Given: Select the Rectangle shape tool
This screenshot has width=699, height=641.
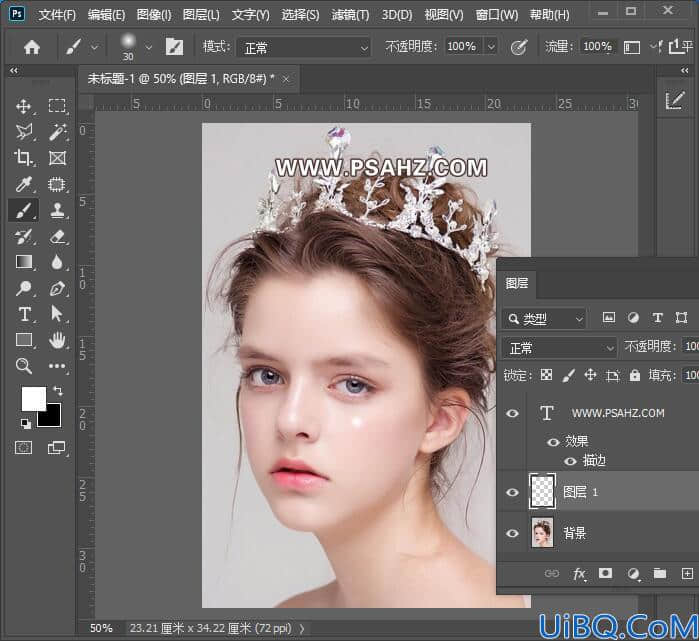Looking at the screenshot, I should coord(24,340).
